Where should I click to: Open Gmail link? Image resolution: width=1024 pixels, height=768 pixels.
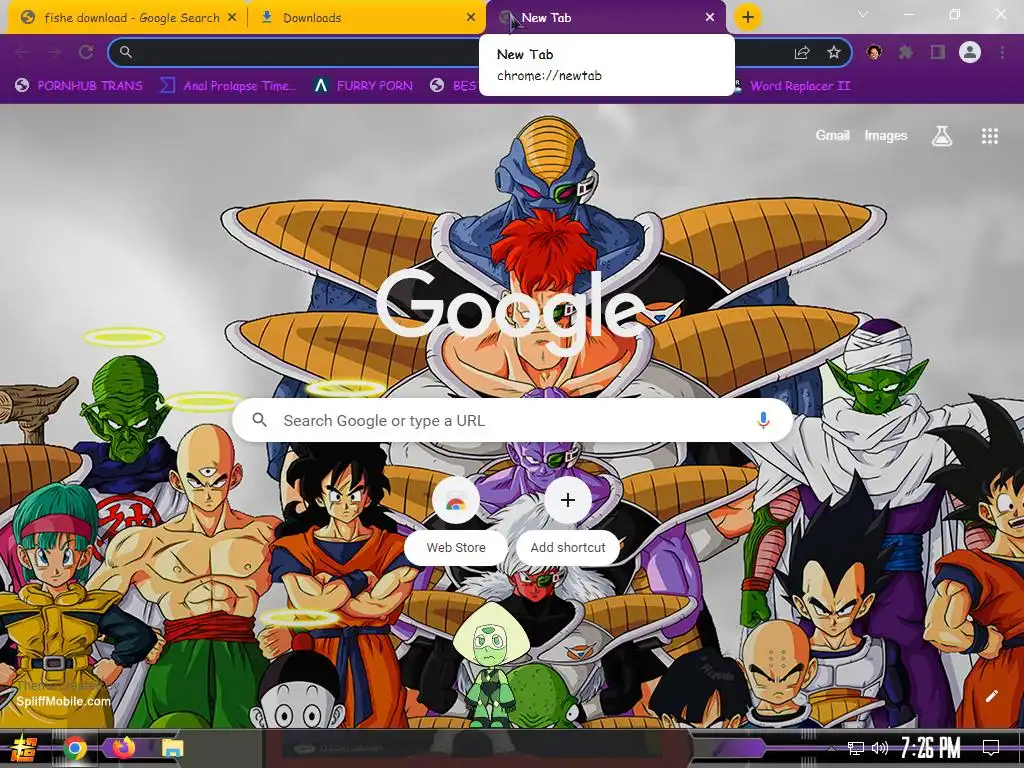point(832,135)
